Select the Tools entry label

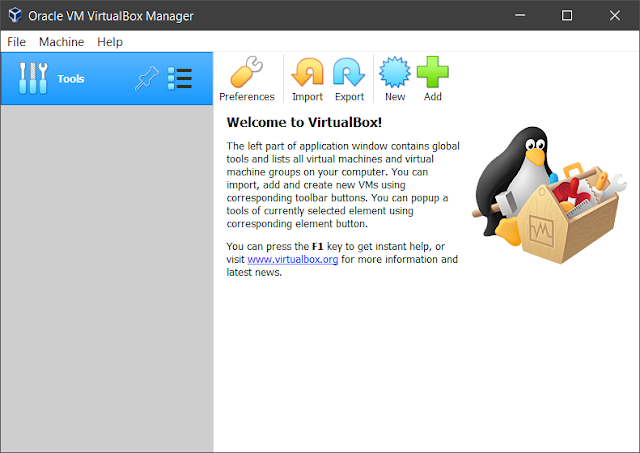(71, 79)
